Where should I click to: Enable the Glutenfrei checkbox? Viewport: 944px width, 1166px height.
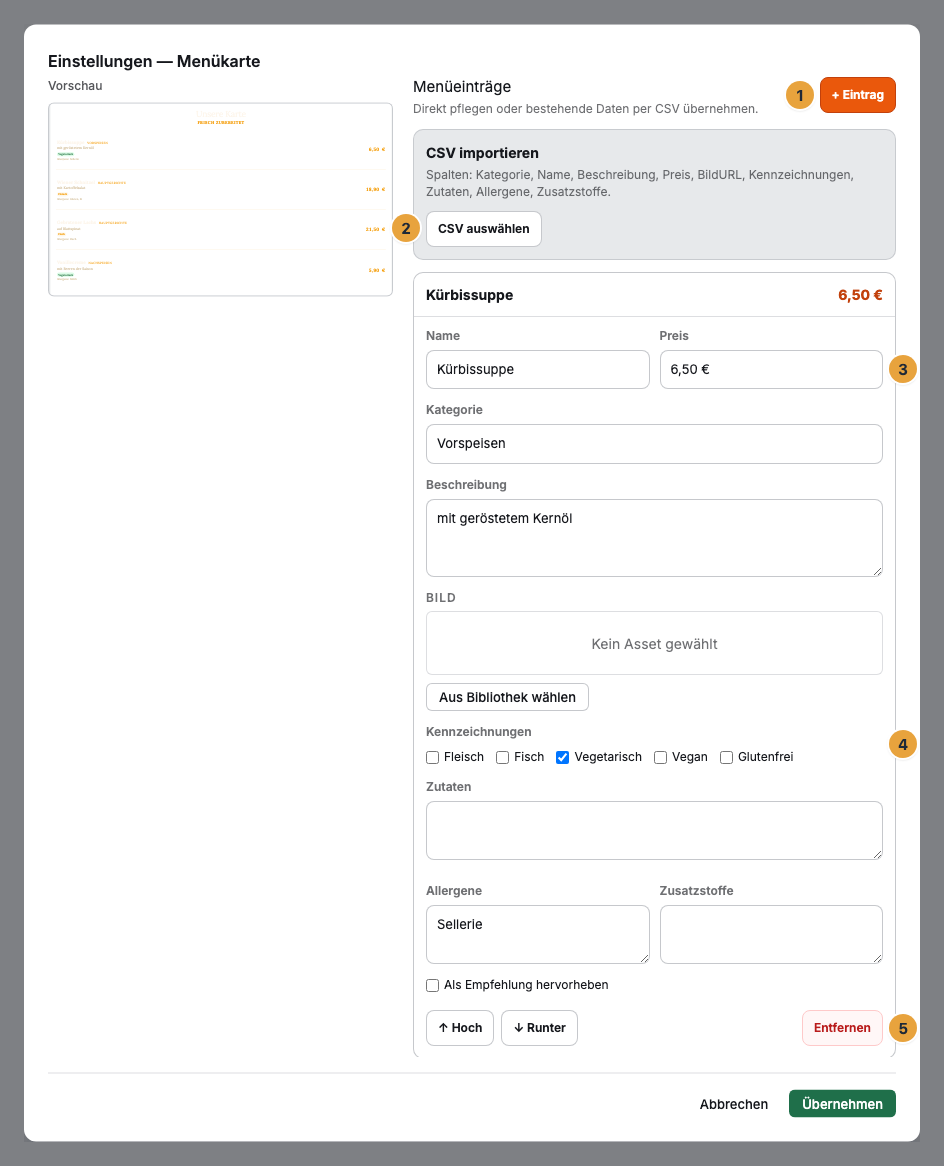(x=726, y=757)
